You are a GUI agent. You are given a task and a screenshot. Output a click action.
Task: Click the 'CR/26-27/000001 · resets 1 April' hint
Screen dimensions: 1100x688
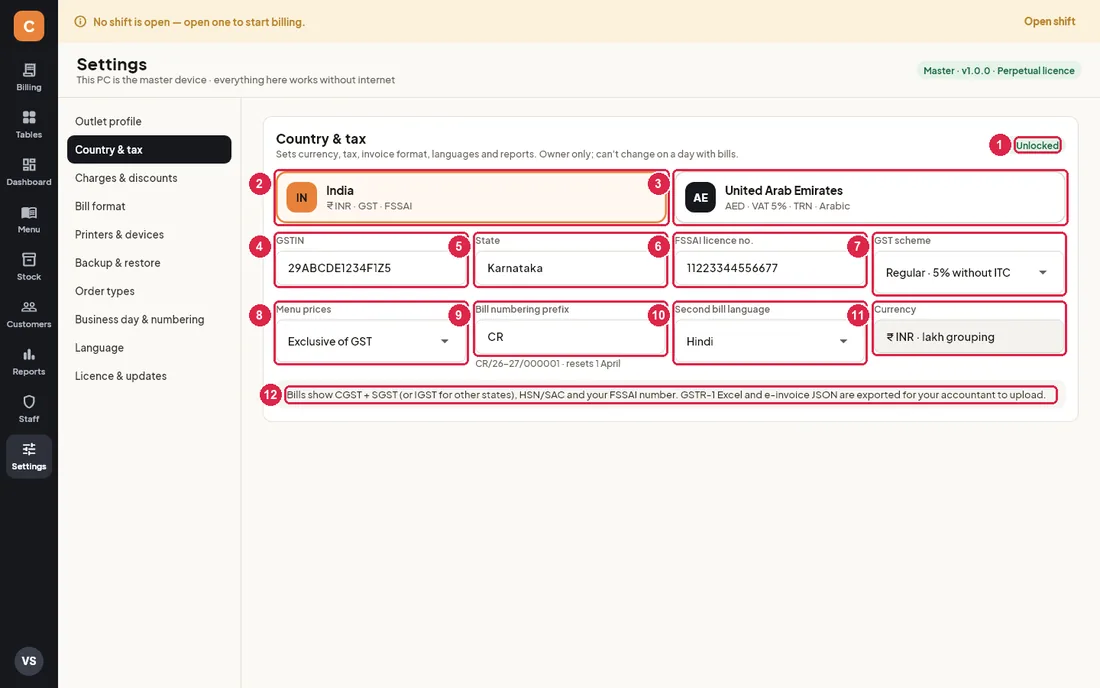point(548,363)
